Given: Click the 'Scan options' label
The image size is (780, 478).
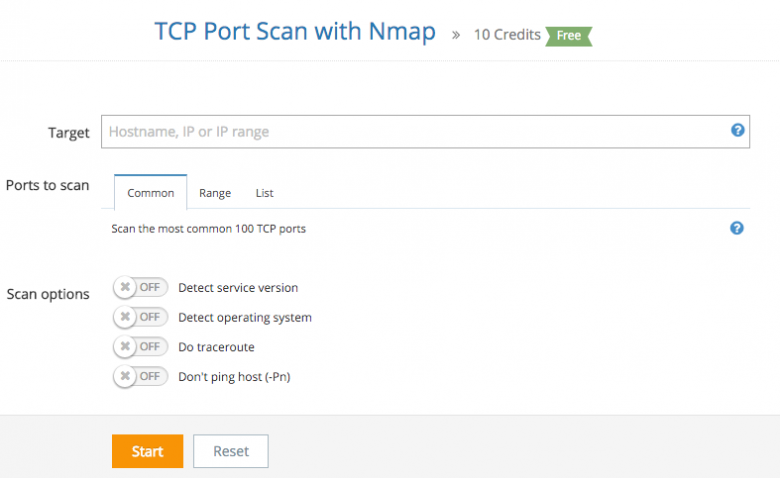Looking at the screenshot, I should [48, 294].
